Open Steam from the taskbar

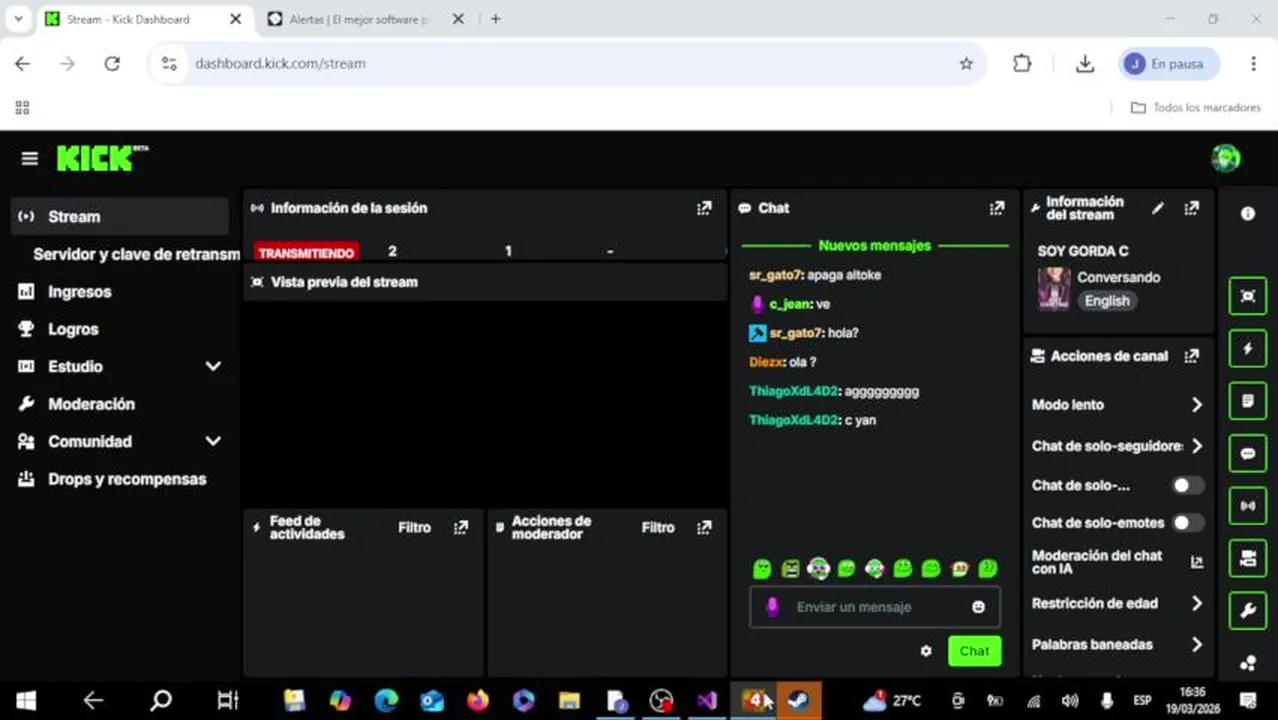tap(799, 701)
